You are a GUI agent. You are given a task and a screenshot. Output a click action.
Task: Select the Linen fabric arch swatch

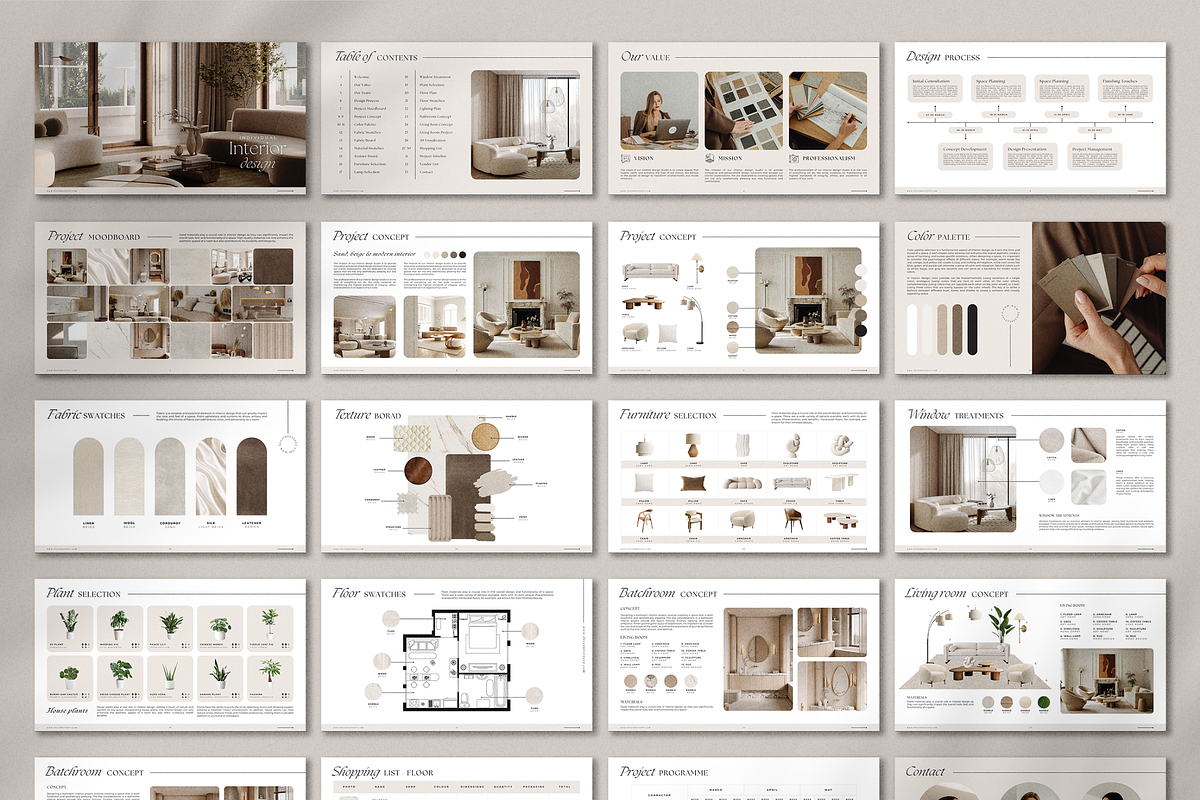pyautogui.click(x=88, y=476)
